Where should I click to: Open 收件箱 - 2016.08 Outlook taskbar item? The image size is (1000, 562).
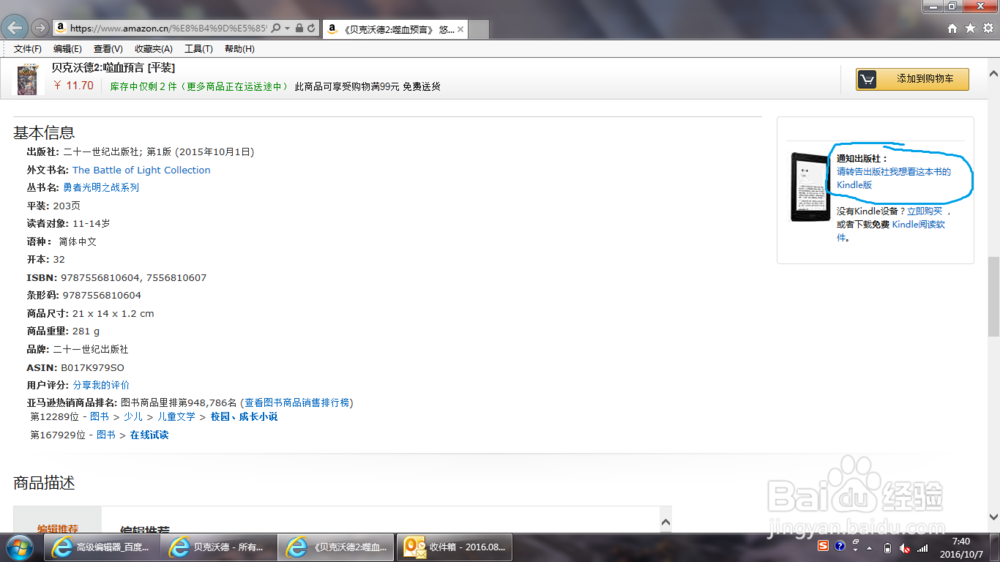(x=455, y=547)
